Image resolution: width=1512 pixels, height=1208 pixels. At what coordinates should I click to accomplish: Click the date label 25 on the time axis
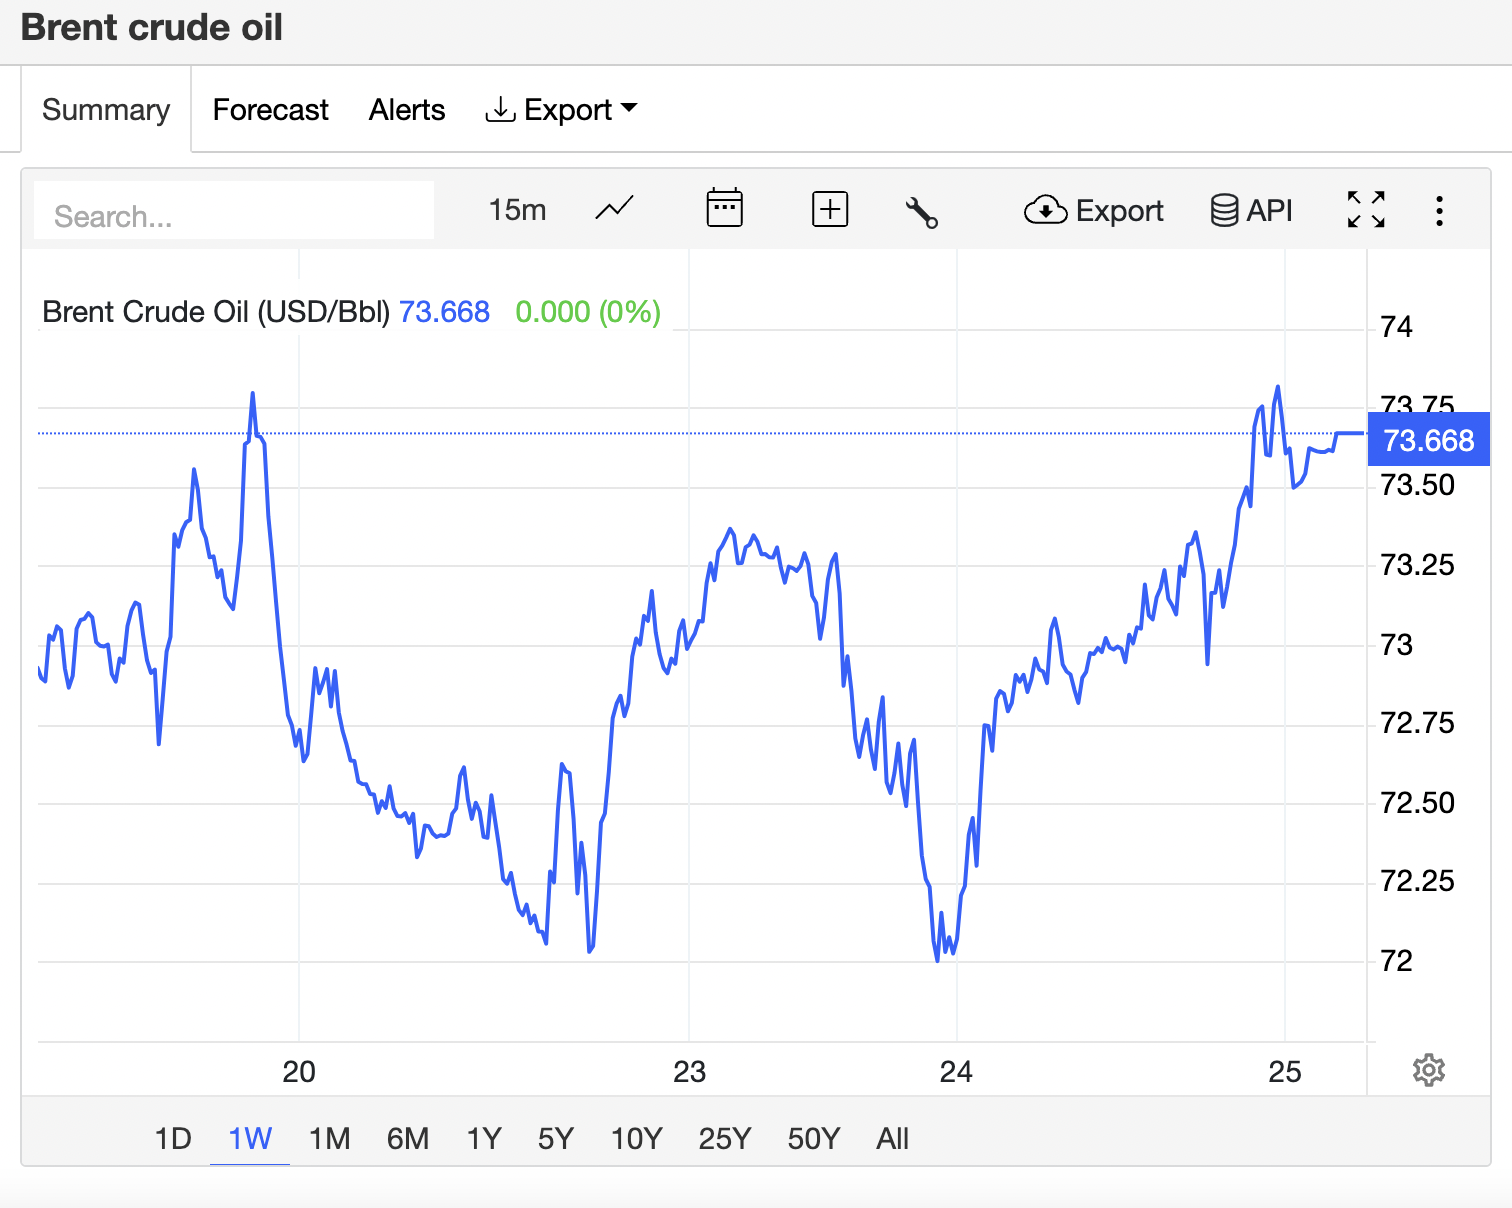(x=1285, y=1072)
